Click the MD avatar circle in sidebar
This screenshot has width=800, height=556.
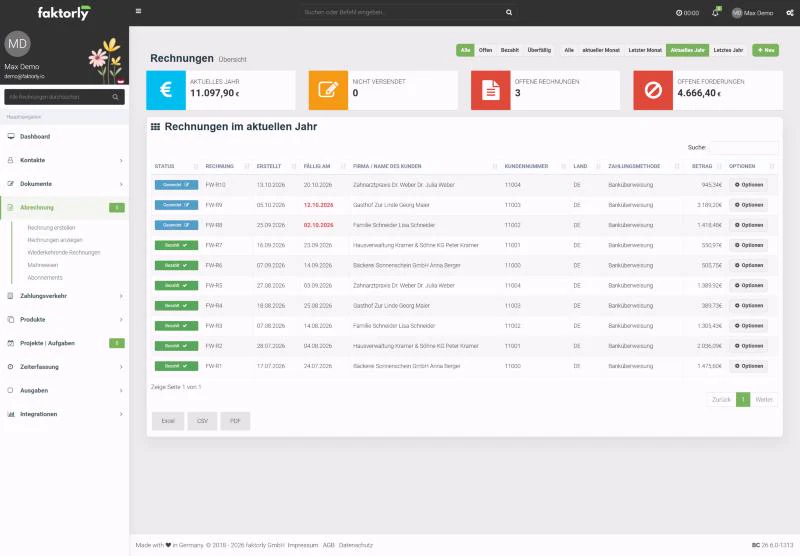click(17, 44)
